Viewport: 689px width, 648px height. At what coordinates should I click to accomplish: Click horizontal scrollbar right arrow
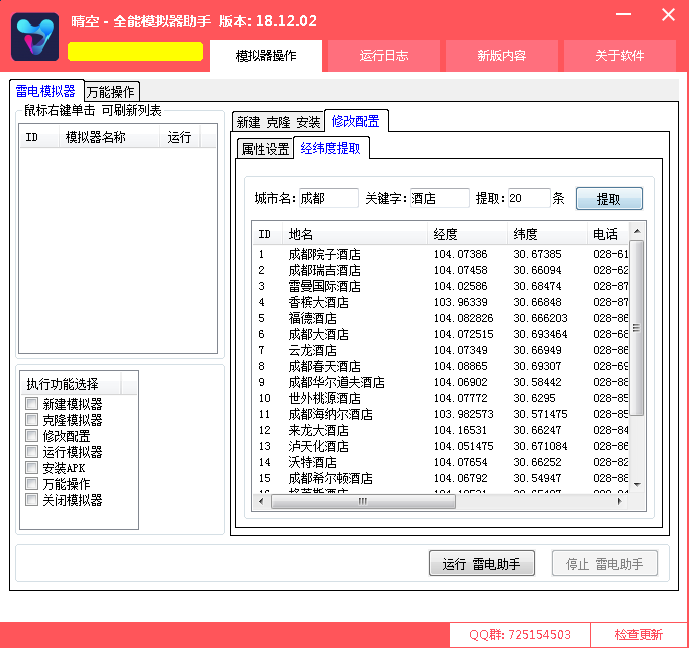pyautogui.click(x=620, y=501)
